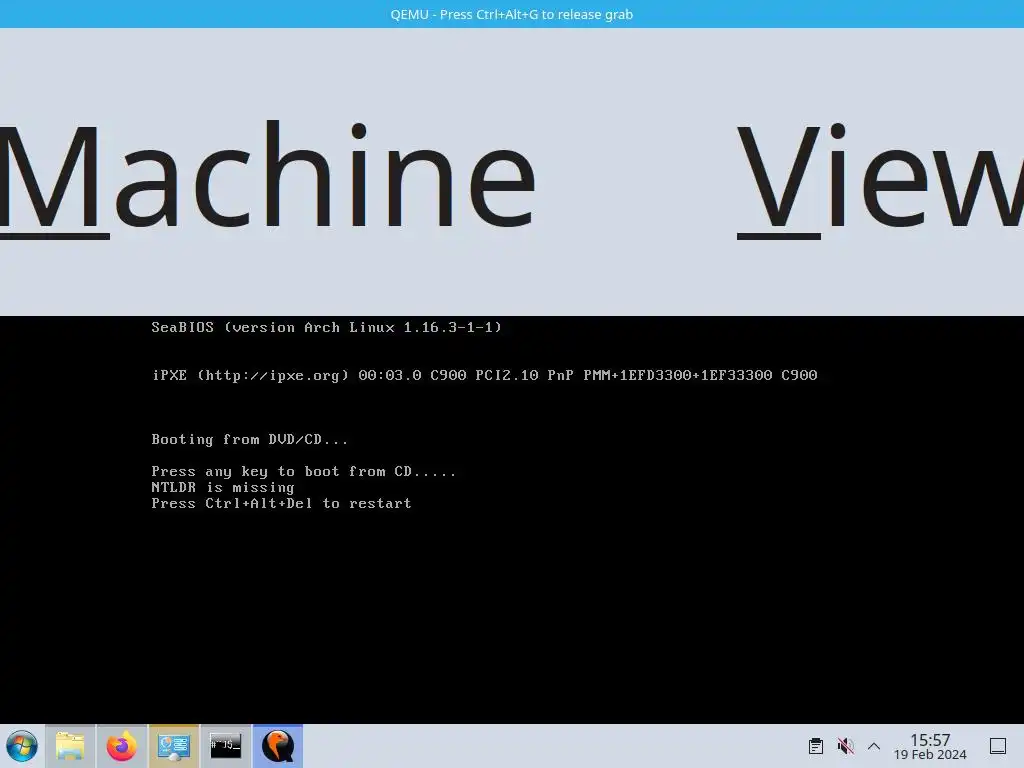The height and width of the screenshot is (768, 1024).
Task: Click the Start menu launcher button
Action: coord(22,746)
